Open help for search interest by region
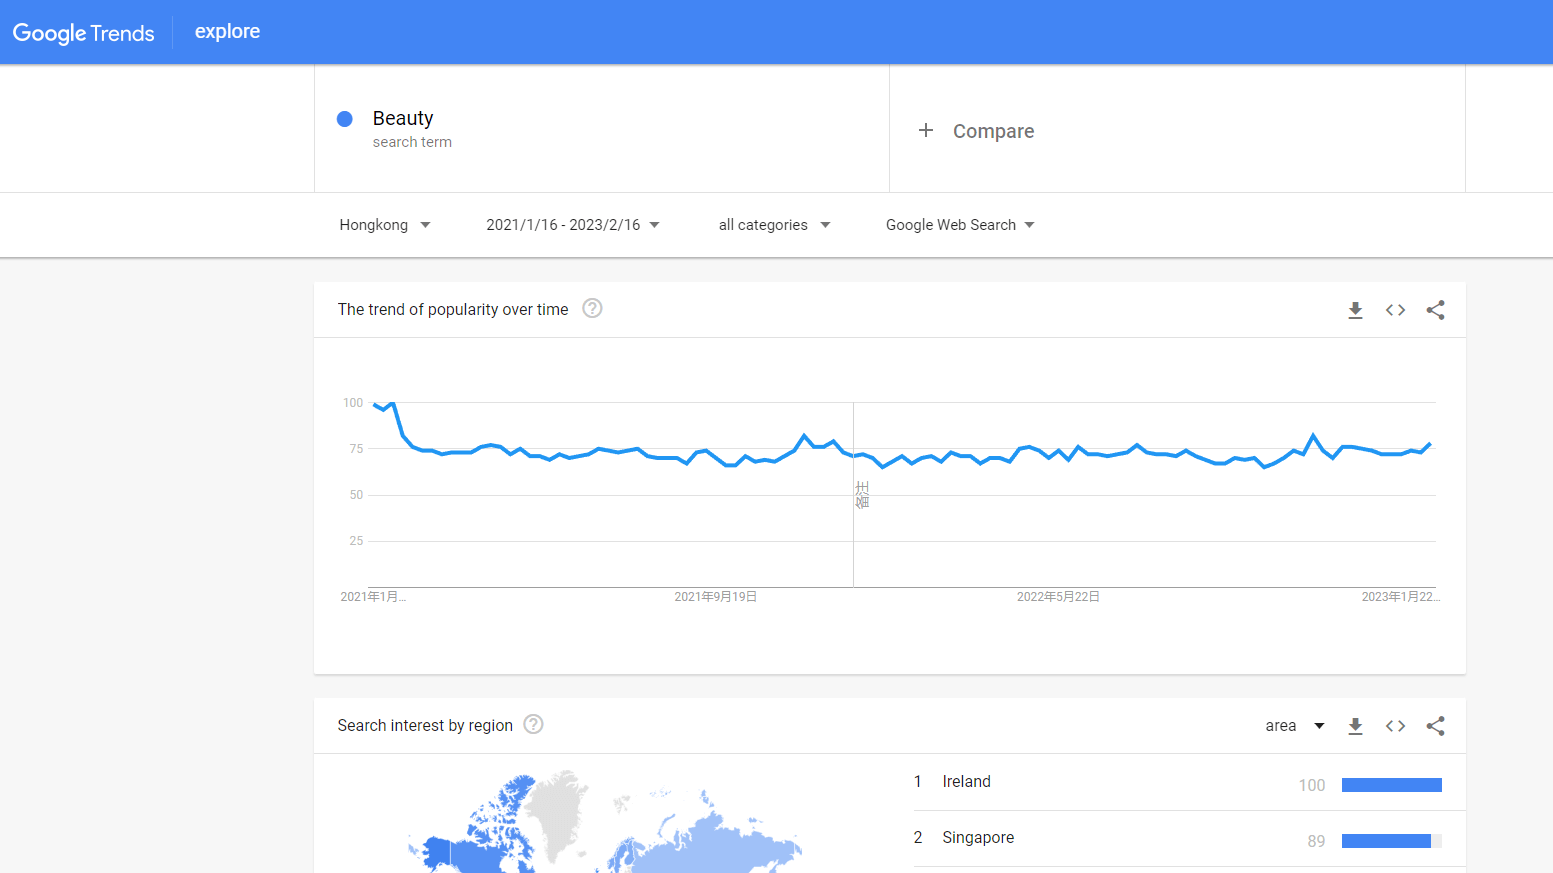 pos(534,725)
